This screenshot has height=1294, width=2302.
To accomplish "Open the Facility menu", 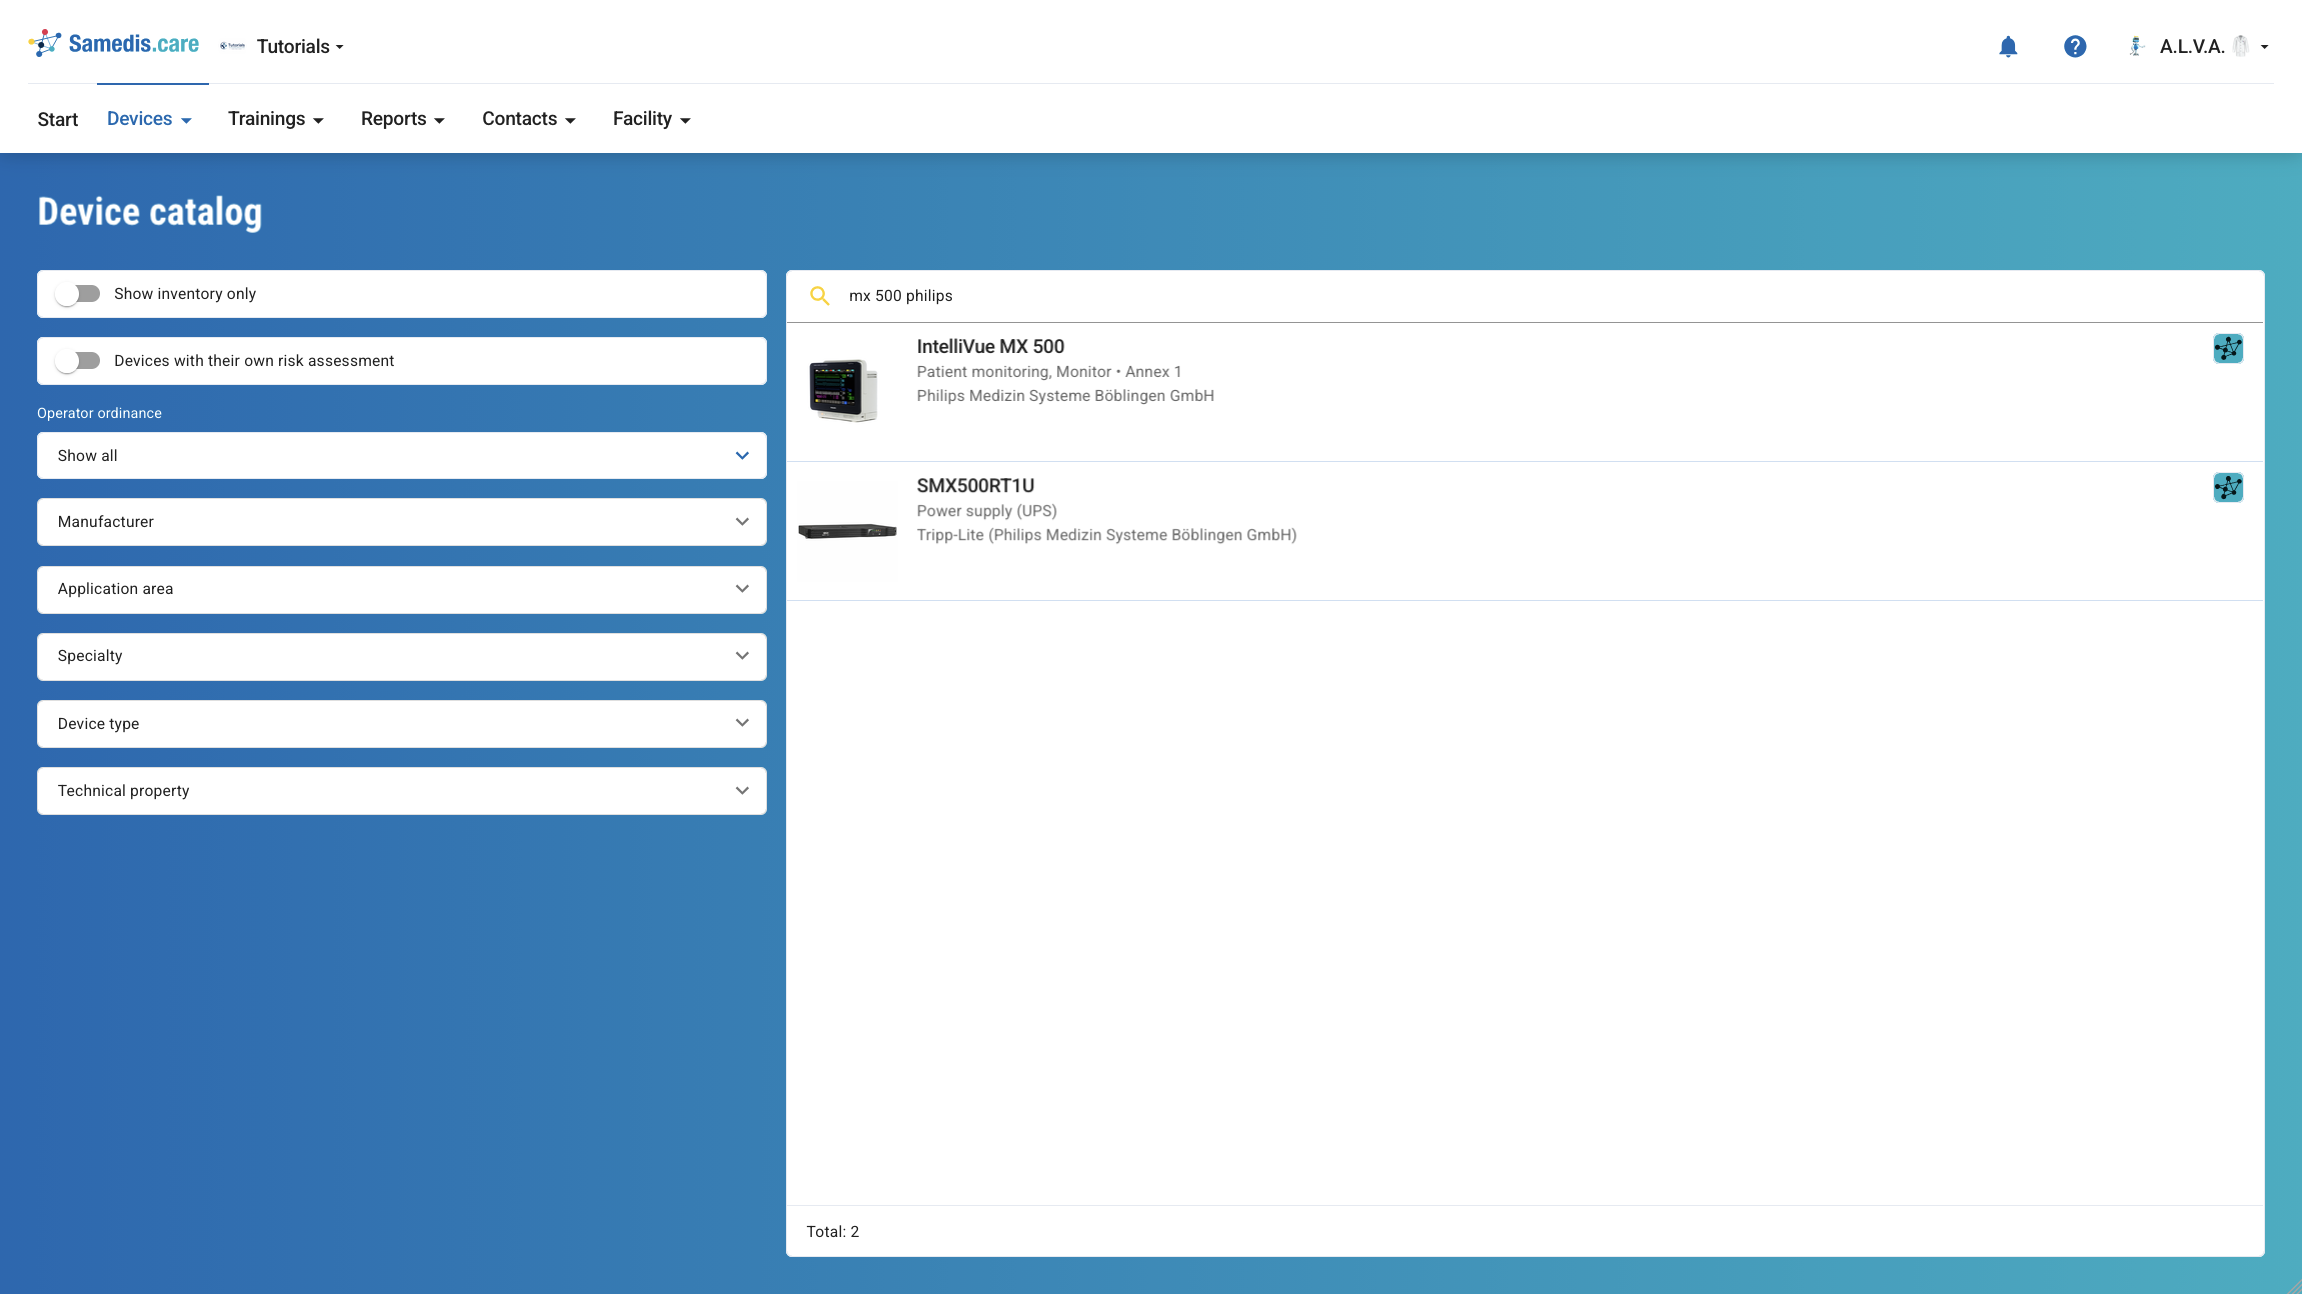I will [x=652, y=119].
